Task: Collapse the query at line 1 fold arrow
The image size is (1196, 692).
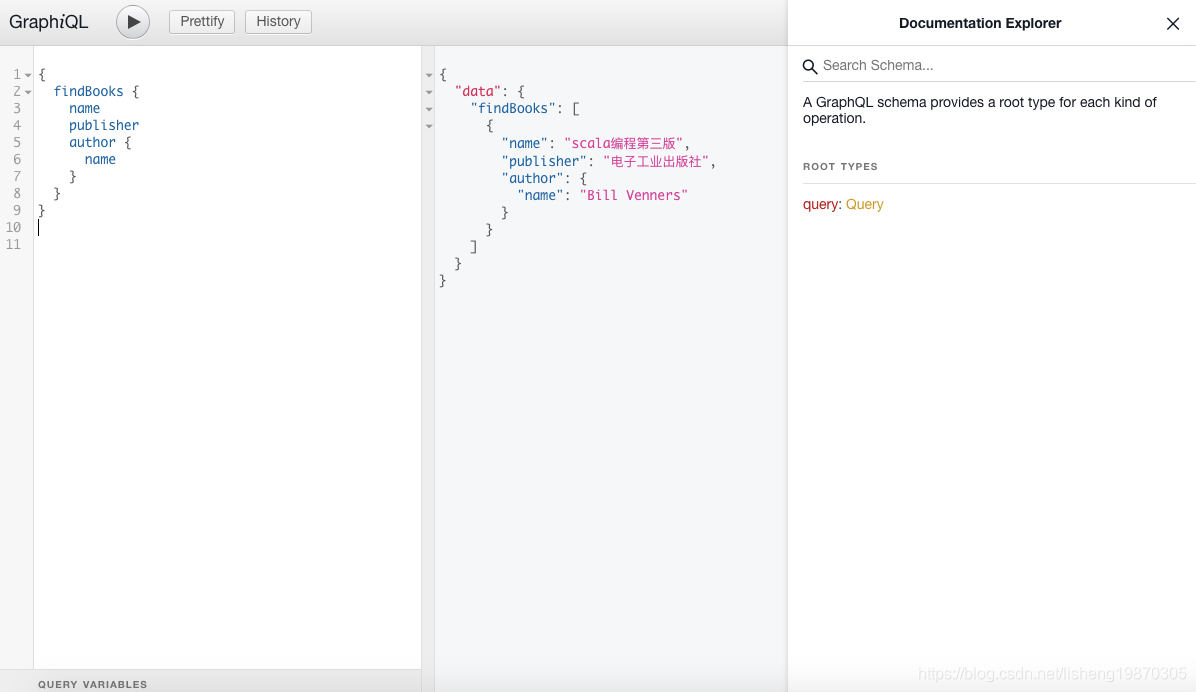Action: pos(26,74)
